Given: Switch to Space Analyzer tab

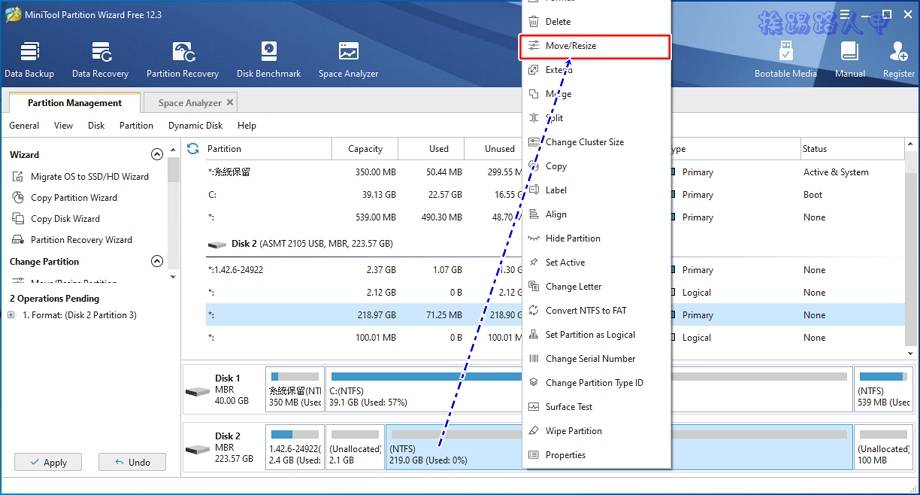Looking at the screenshot, I should pyautogui.click(x=189, y=103).
